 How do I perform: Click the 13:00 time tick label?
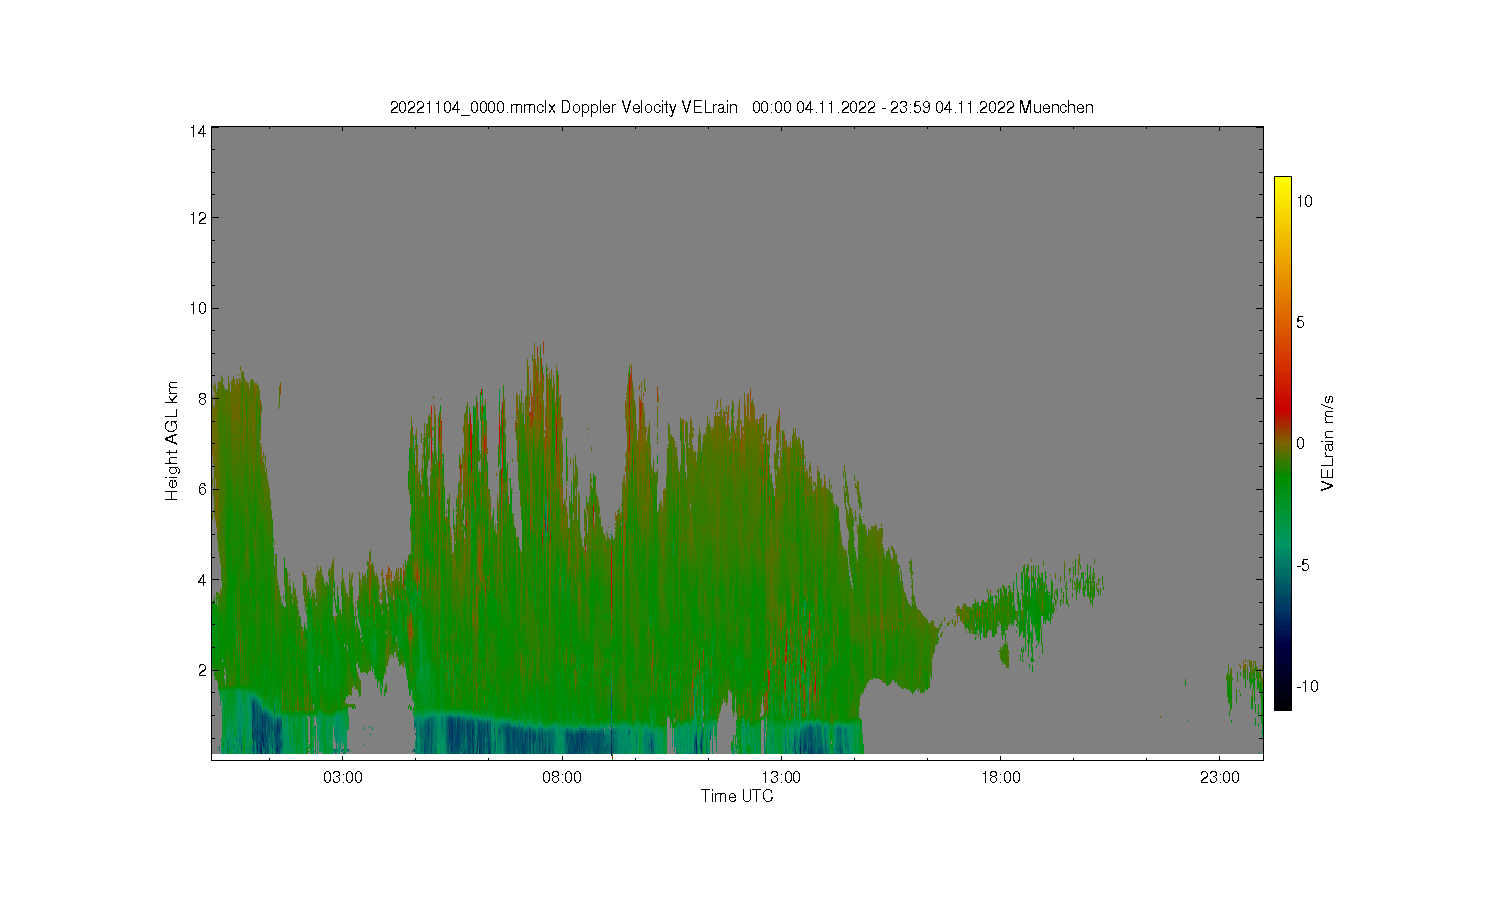pos(781,777)
